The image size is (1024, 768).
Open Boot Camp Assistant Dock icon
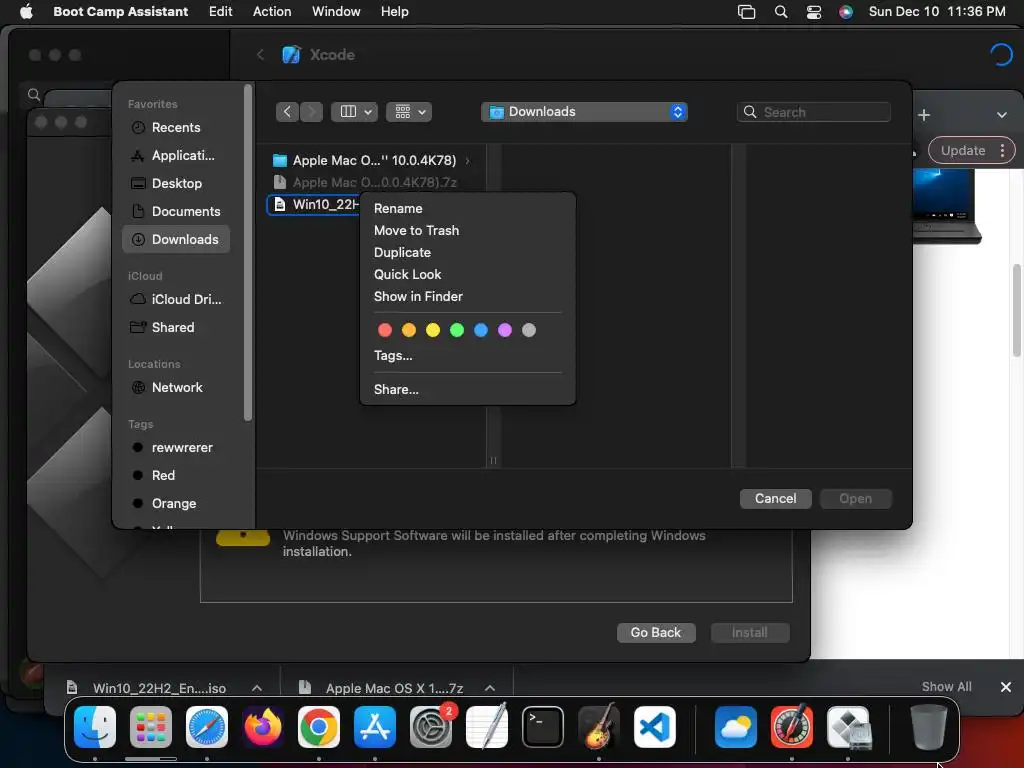point(848,726)
